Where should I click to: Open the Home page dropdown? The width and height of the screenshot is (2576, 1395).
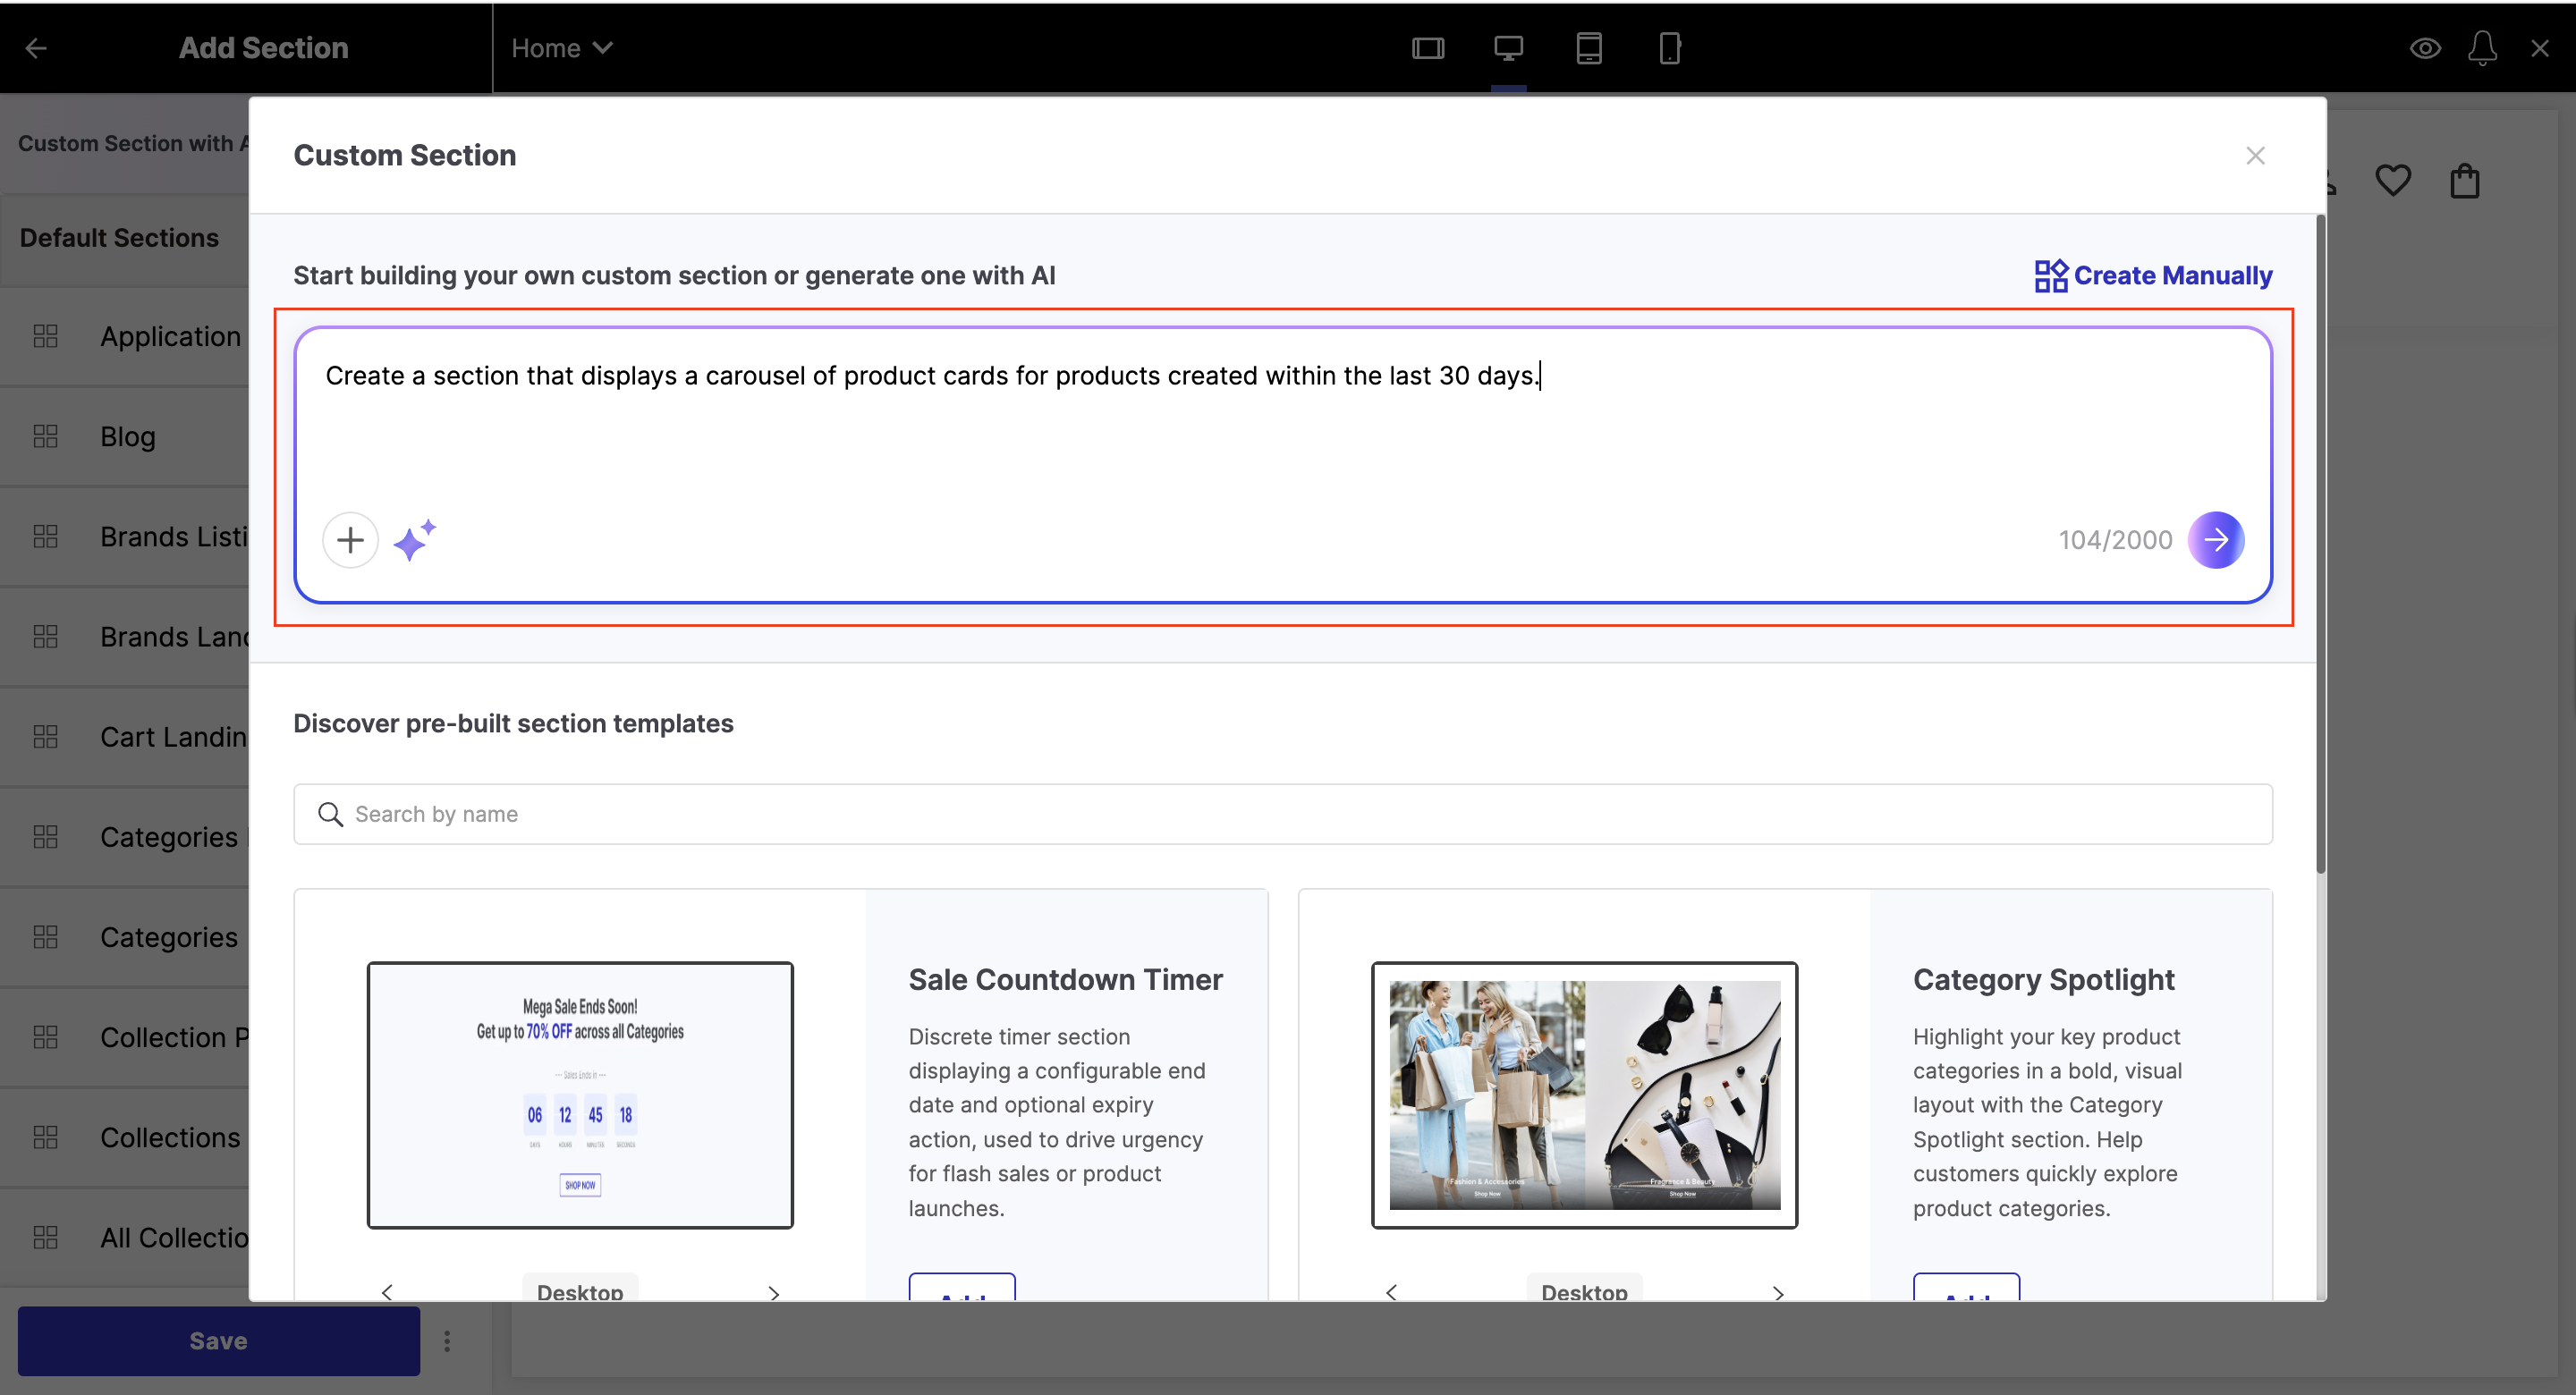[561, 48]
